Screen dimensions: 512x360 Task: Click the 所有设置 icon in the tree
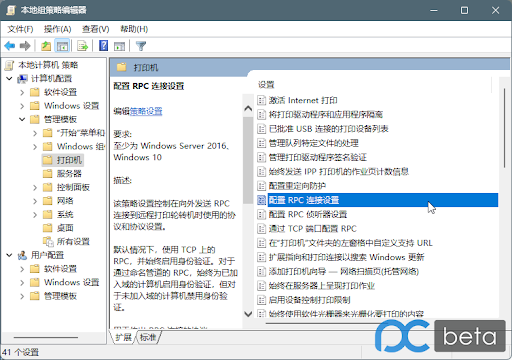tap(48, 241)
